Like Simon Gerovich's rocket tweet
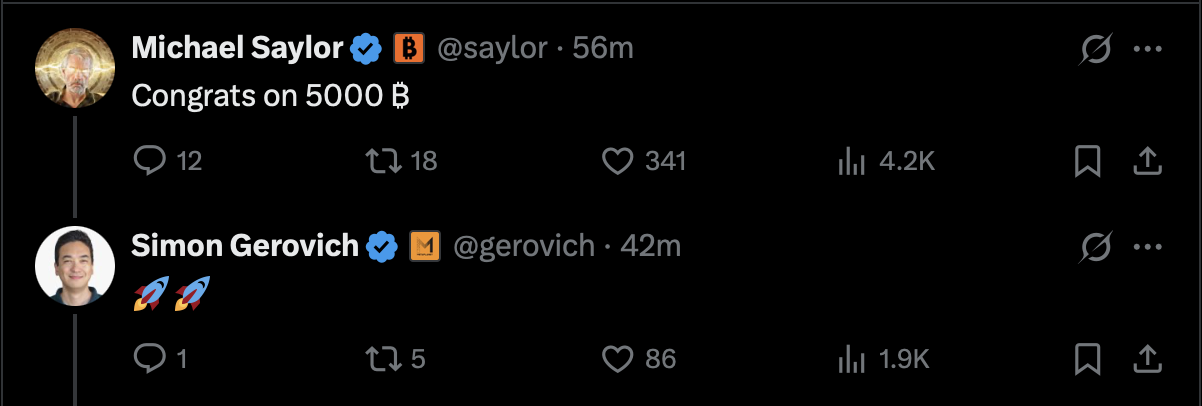The height and width of the screenshot is (406, 1202). (619, 358)
